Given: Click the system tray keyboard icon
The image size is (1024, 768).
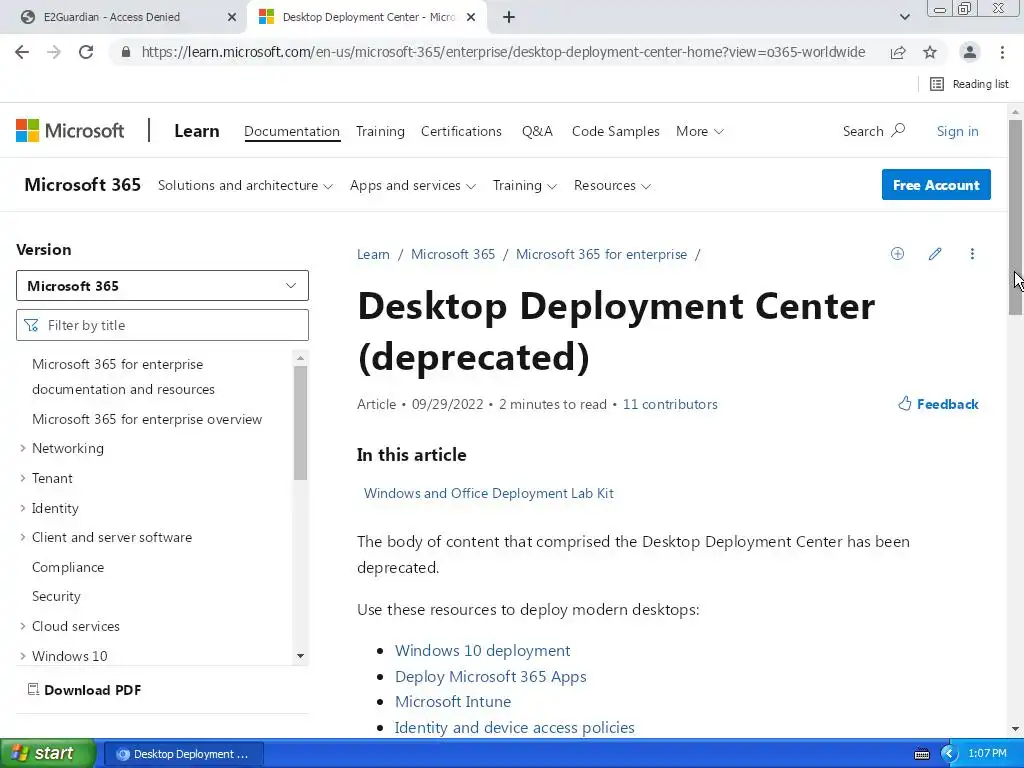Looking at the screenshot, I should (922, 754).
